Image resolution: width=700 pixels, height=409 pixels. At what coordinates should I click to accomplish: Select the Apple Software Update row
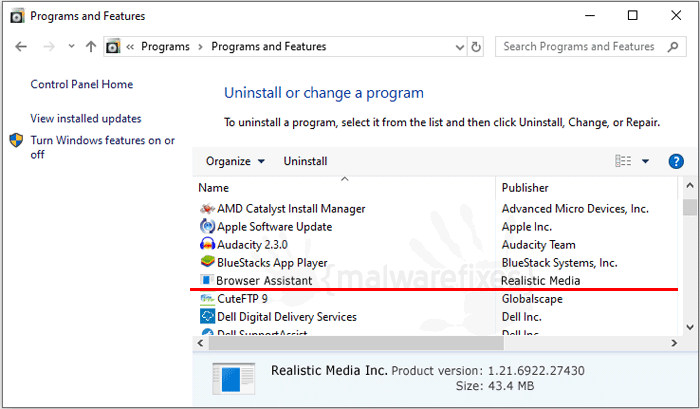coord(435,226)
